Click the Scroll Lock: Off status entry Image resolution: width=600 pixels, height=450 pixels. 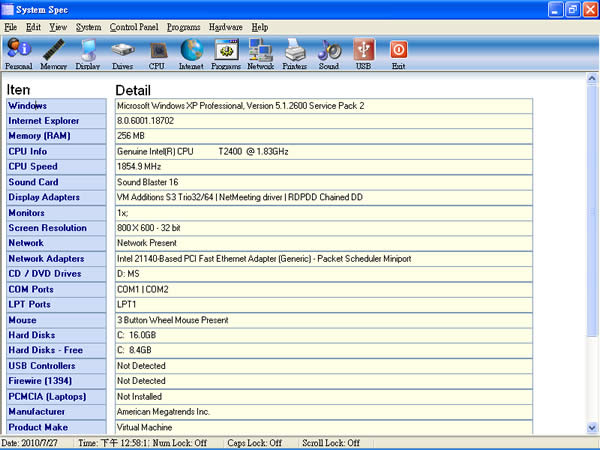point(331,443)
